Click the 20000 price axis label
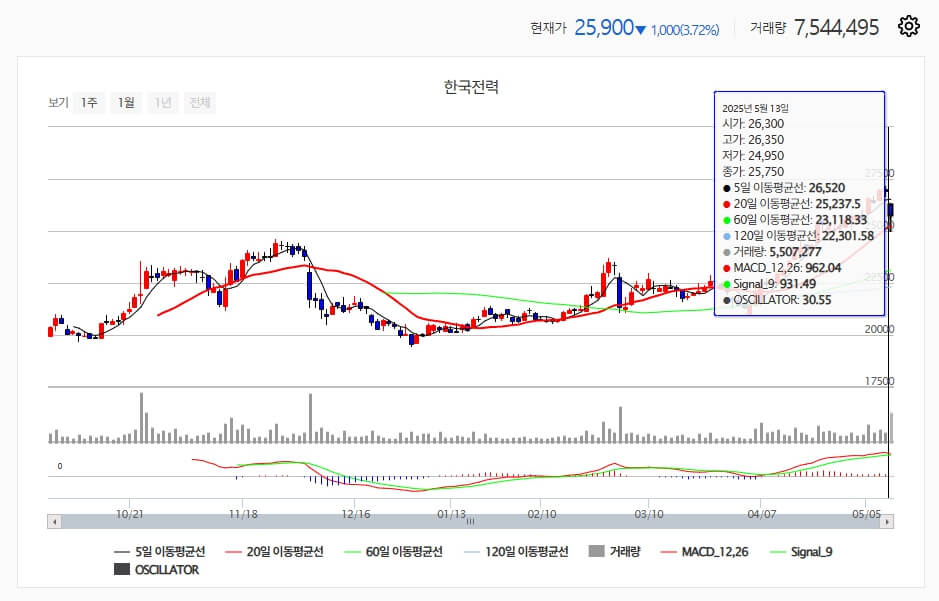 tap(879, 329)
